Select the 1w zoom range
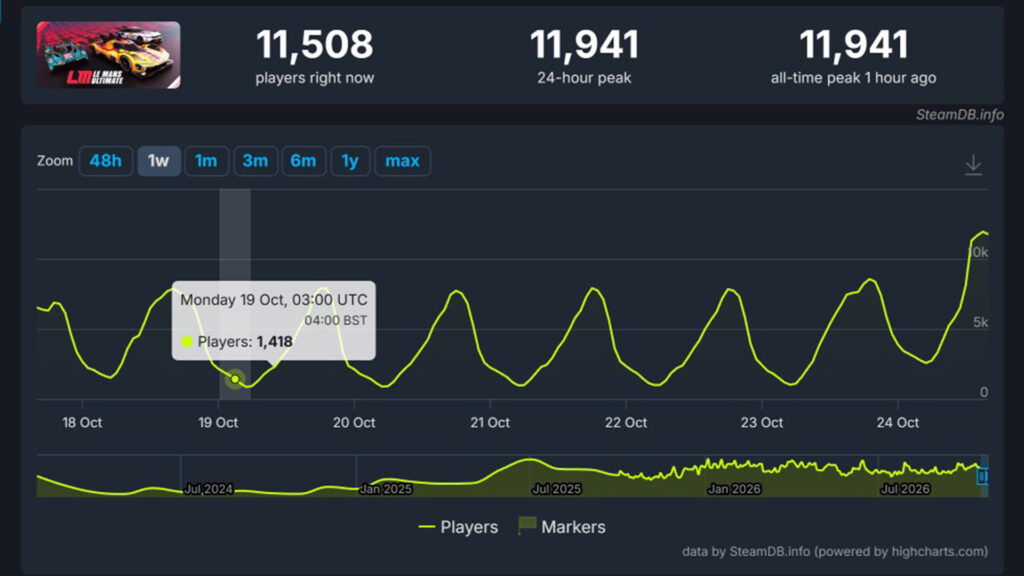Screen dimensions: 1024x576 159,161
